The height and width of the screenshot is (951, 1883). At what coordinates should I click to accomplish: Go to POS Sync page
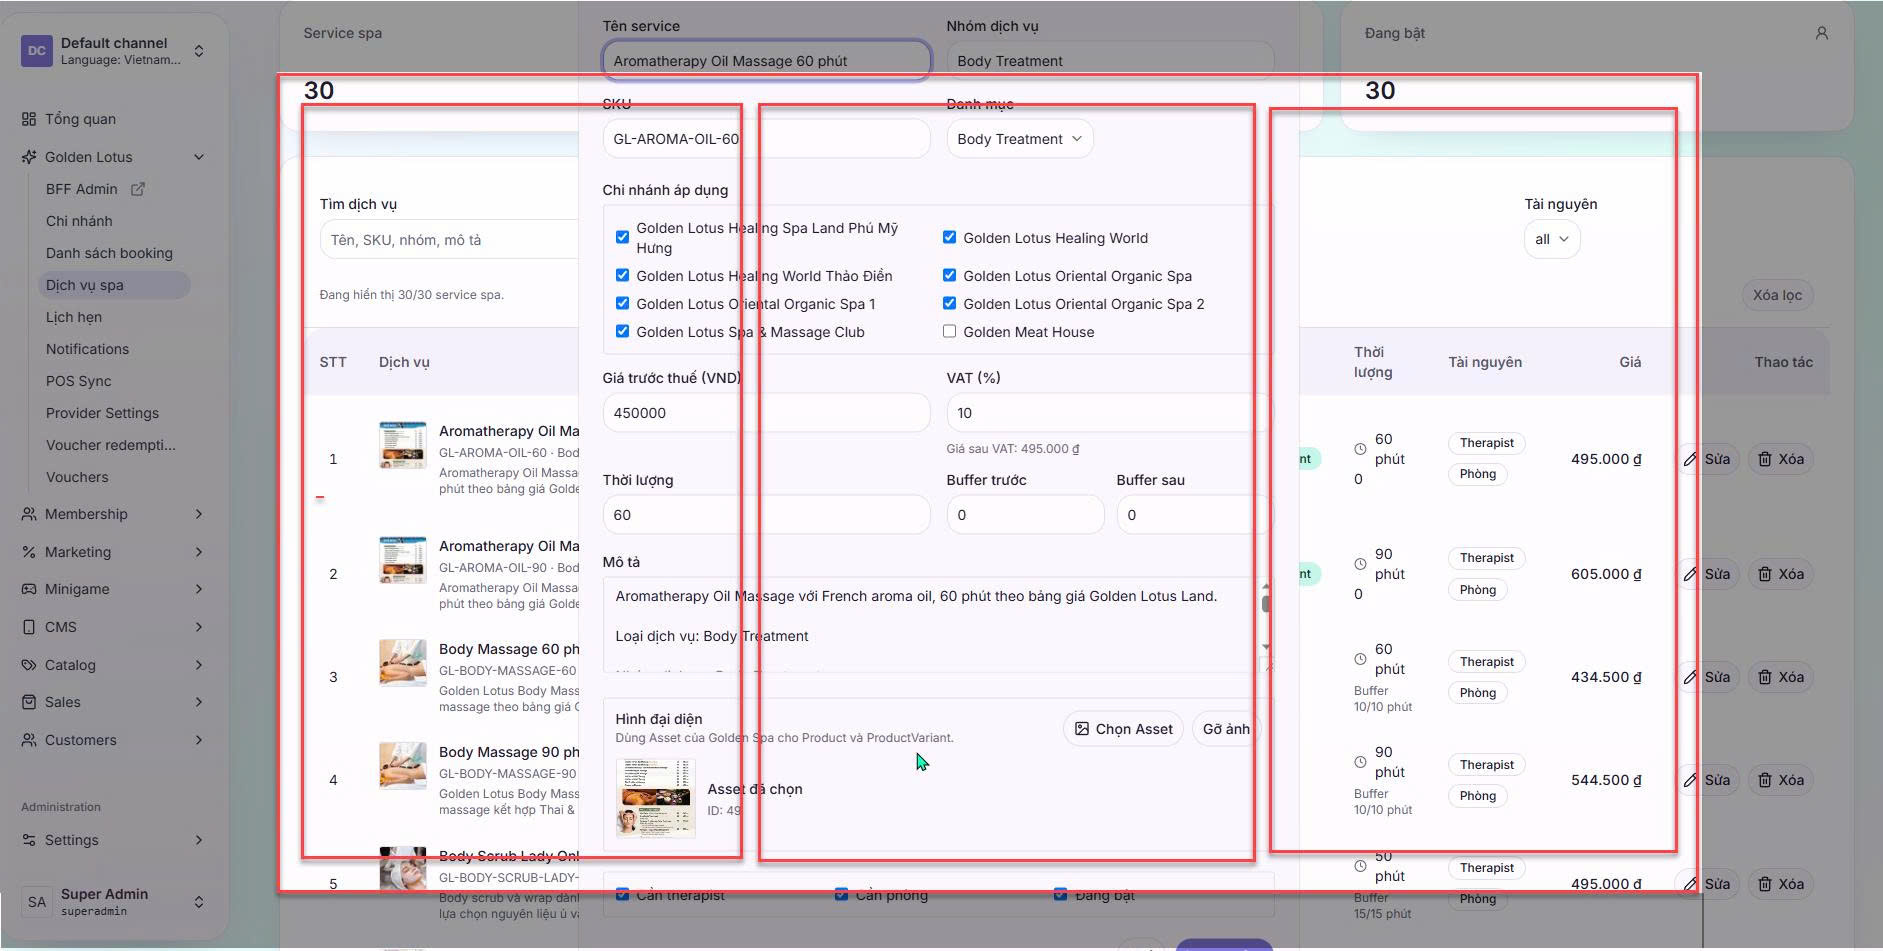point(78,381)
